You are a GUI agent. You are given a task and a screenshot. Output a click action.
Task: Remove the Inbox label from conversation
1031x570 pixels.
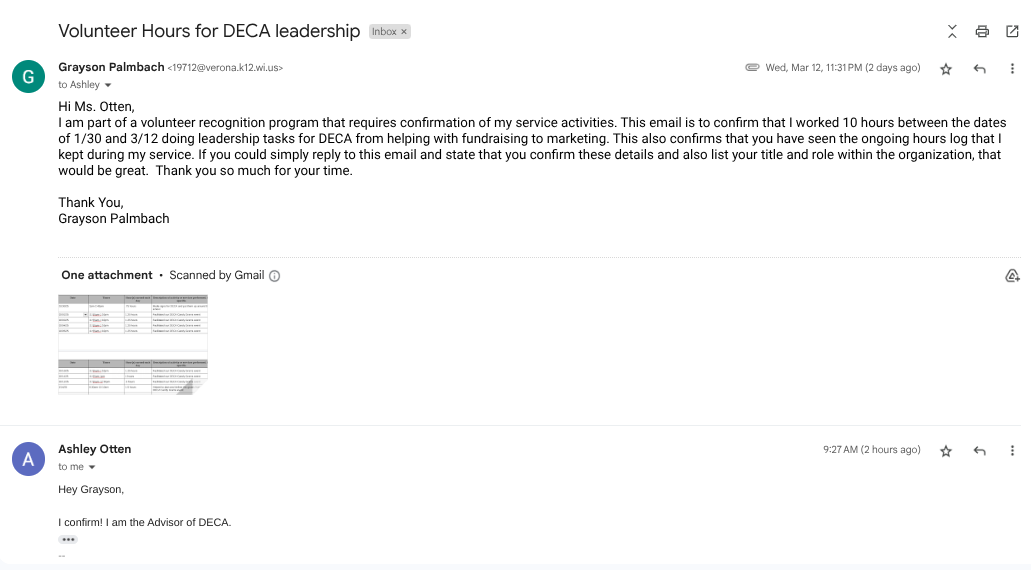[x=404, y=32]
